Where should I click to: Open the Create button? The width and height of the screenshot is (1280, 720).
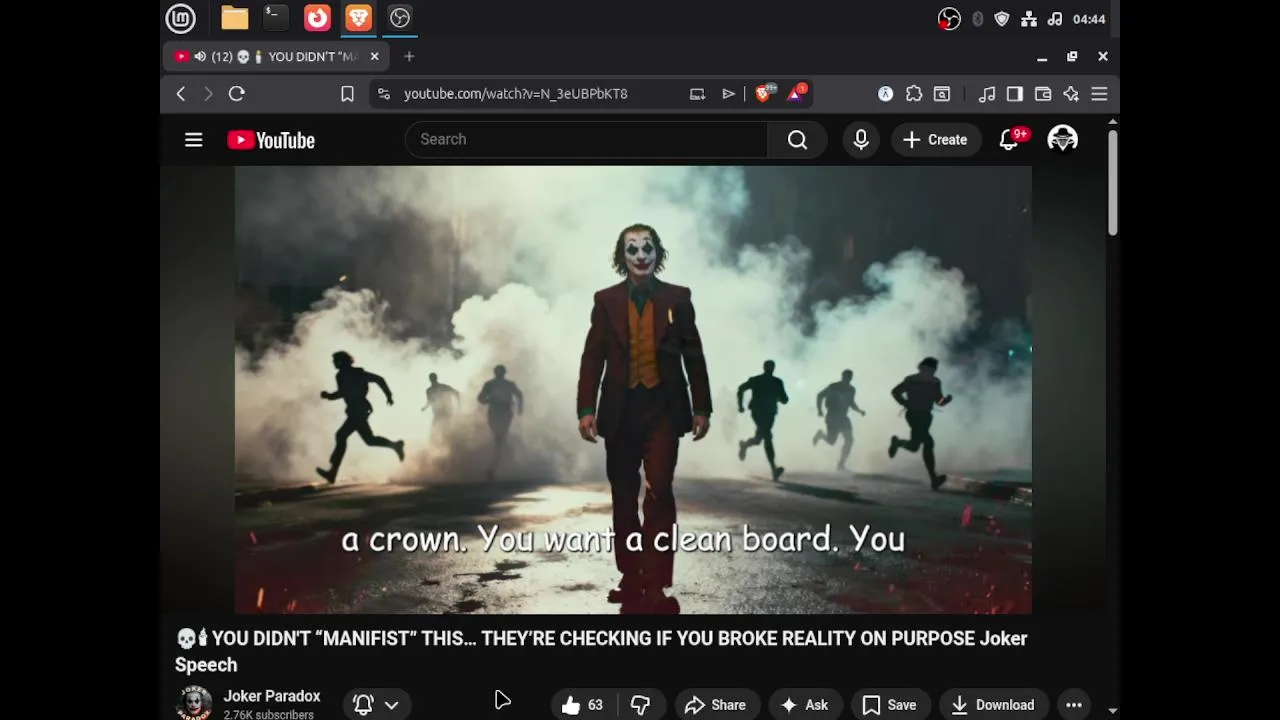pos(935,140)
